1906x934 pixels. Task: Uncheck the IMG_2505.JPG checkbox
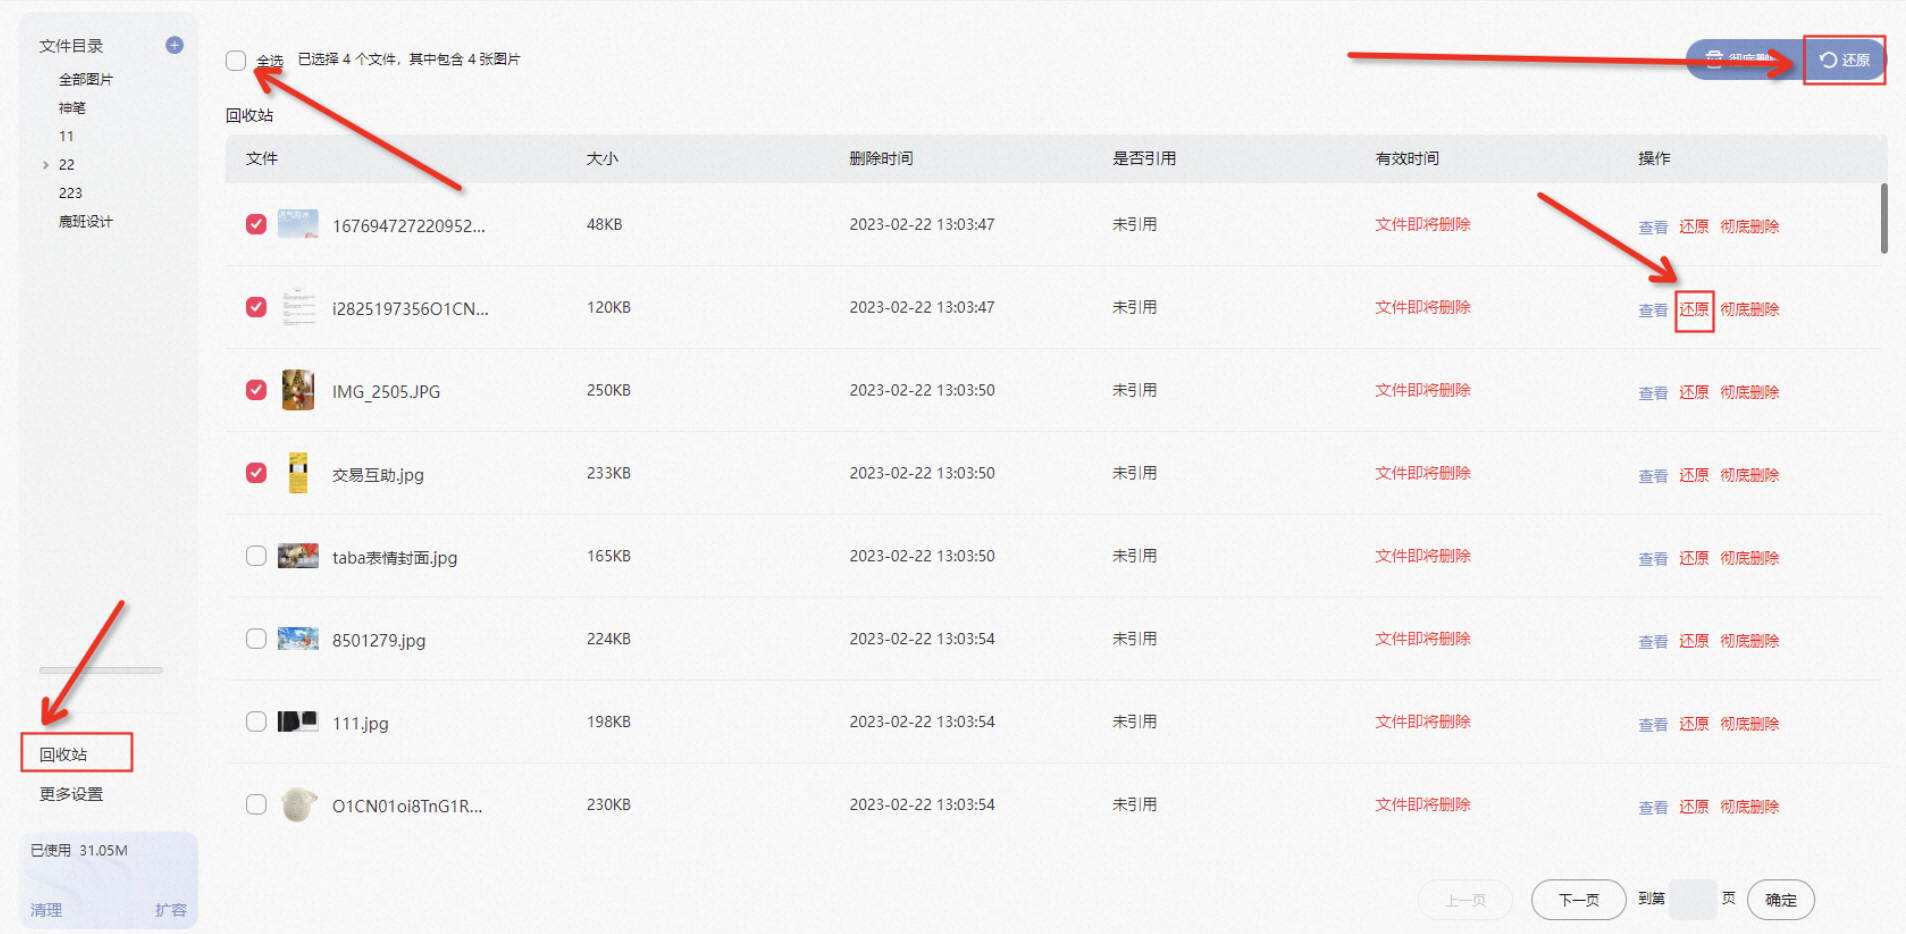[x=256, y=390]
